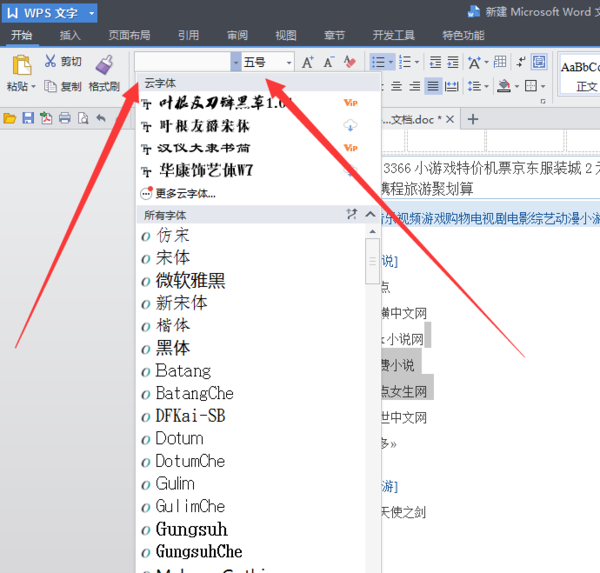600x573 pixels.
Task: Expand the numbered list style arrow
Action: pyautogui.click(x=417, y=62)
